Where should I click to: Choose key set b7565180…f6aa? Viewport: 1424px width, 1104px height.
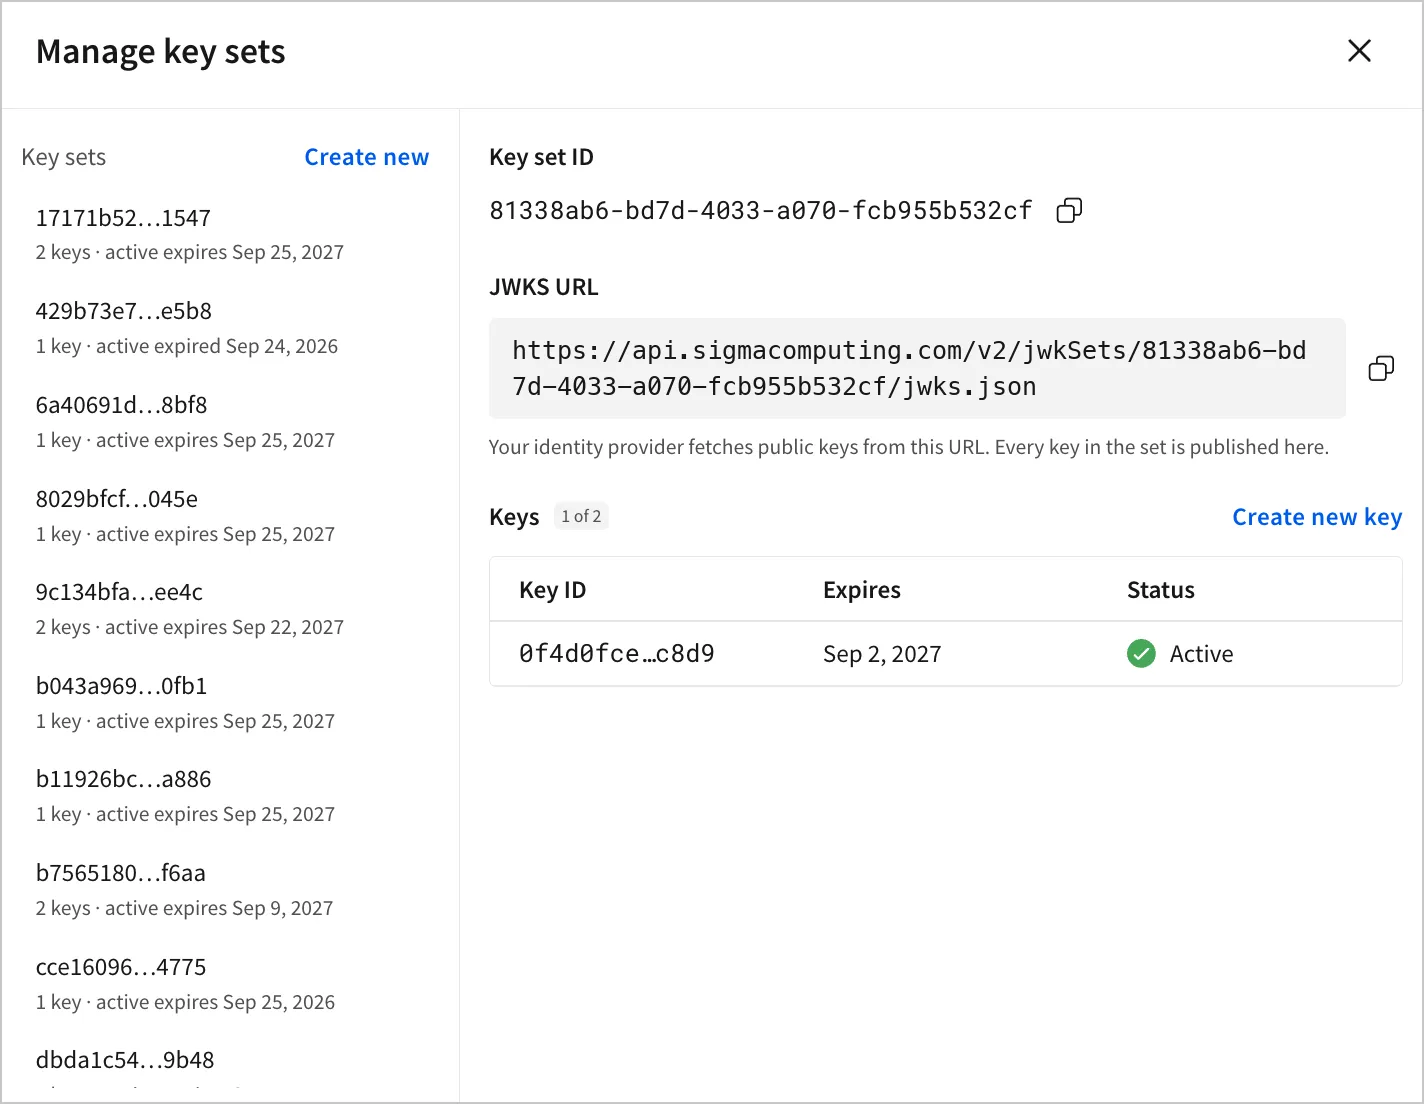(x=230, y=890)
